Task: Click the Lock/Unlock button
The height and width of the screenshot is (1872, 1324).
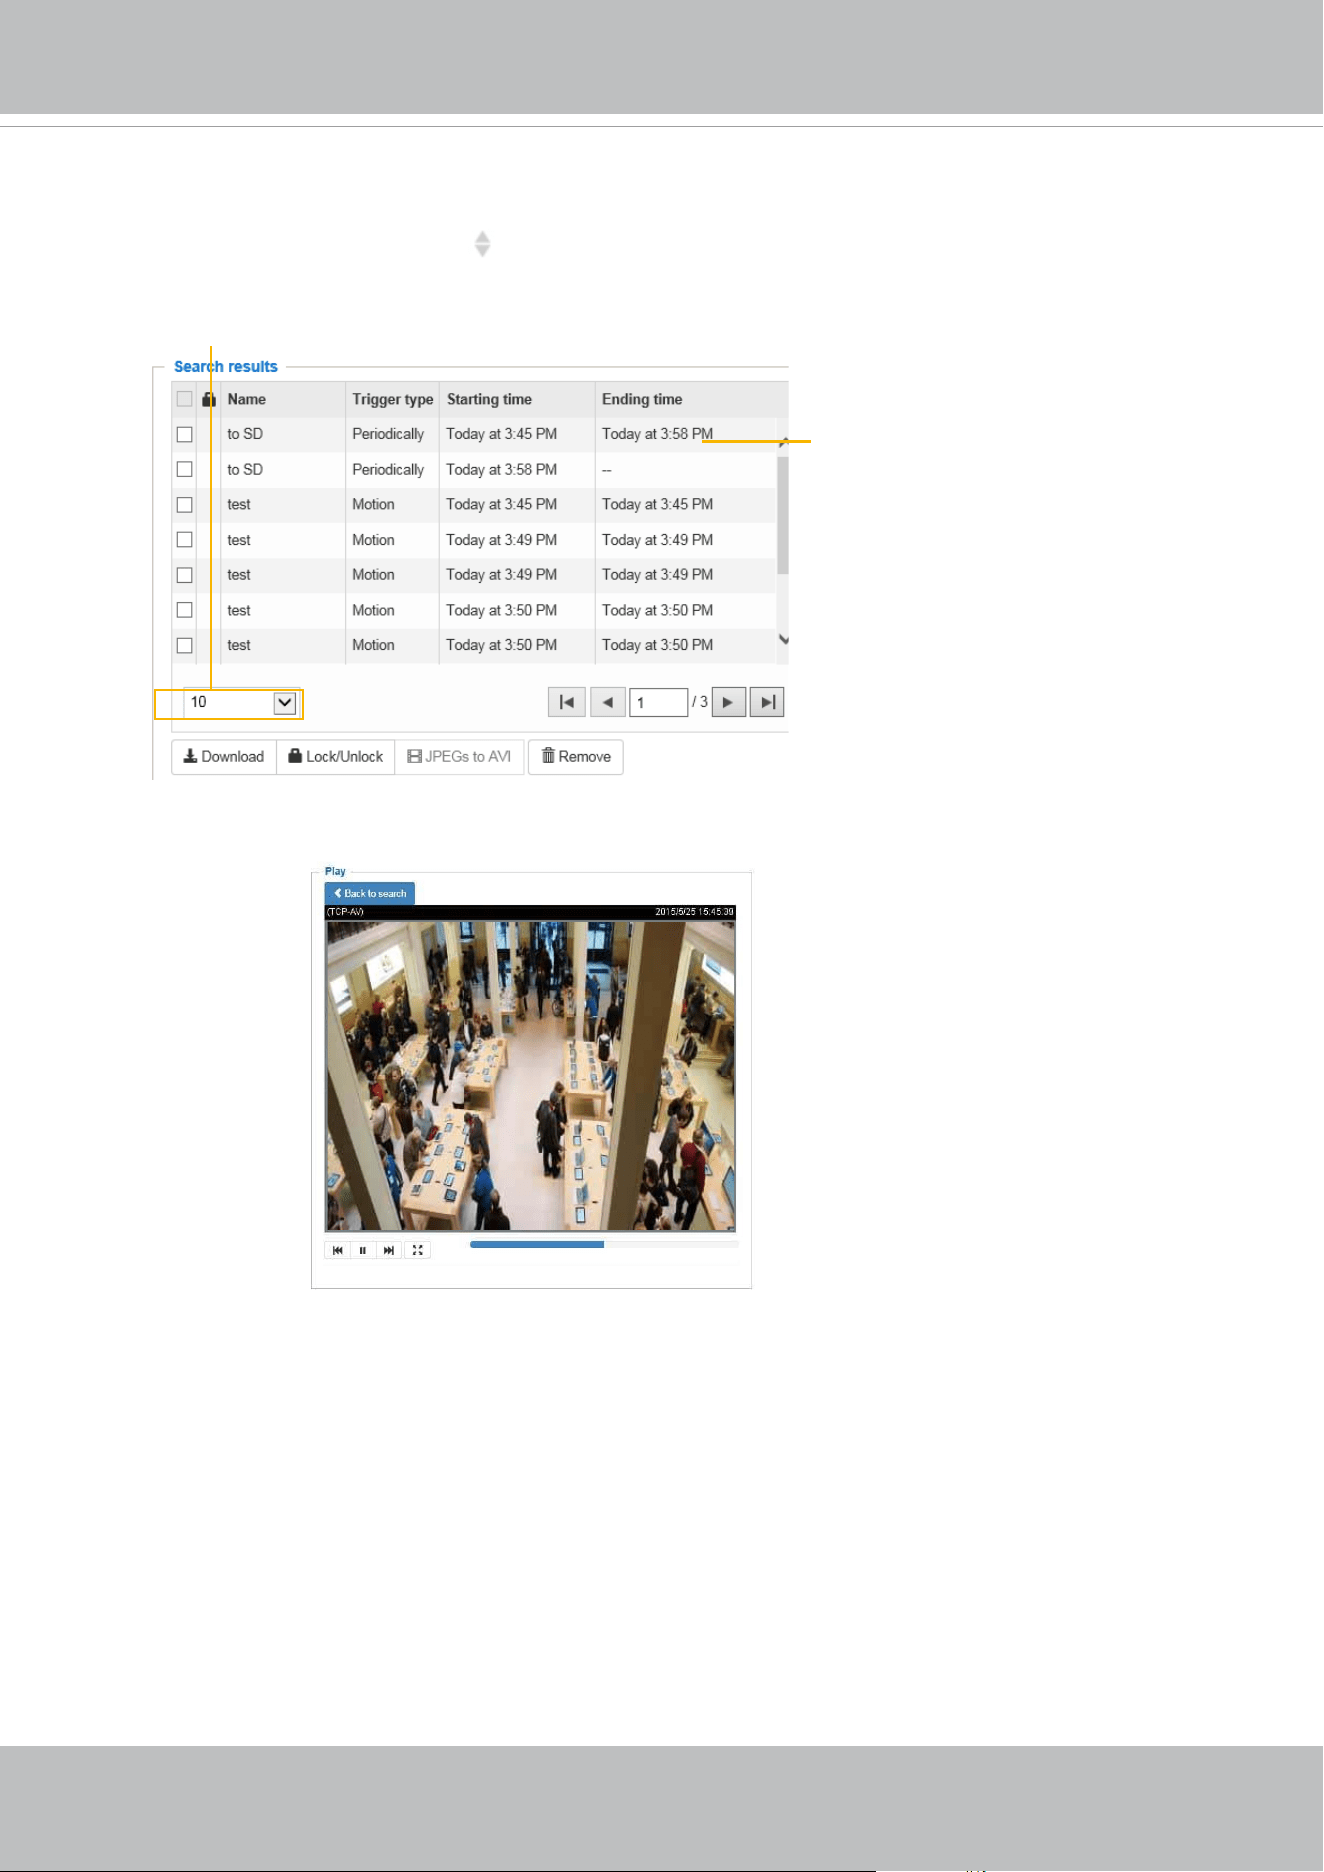Action: pyautogui.click(x=336, y=757)
